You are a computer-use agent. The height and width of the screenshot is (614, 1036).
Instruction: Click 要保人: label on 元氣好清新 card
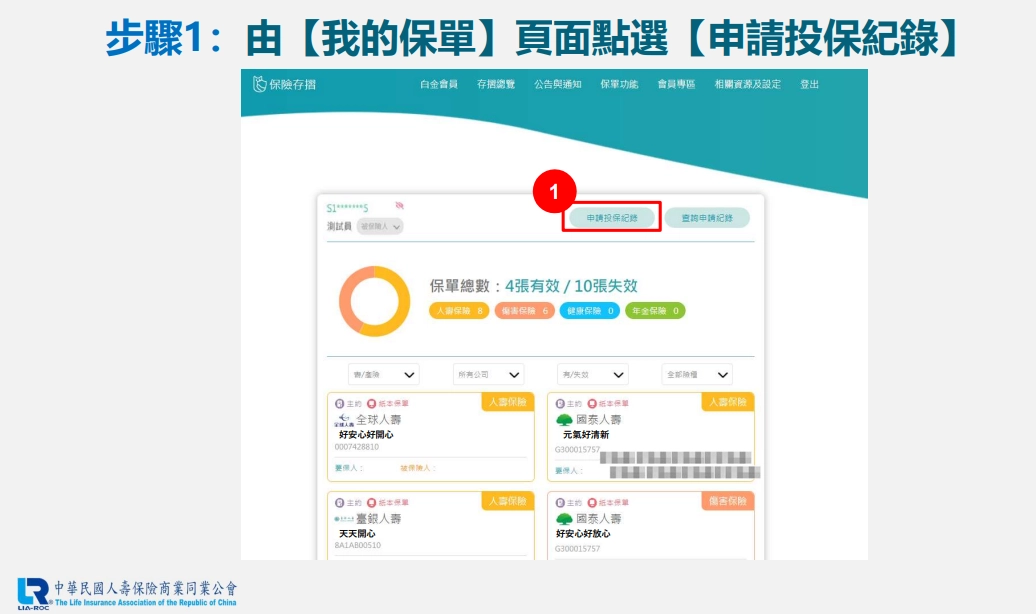569,471
